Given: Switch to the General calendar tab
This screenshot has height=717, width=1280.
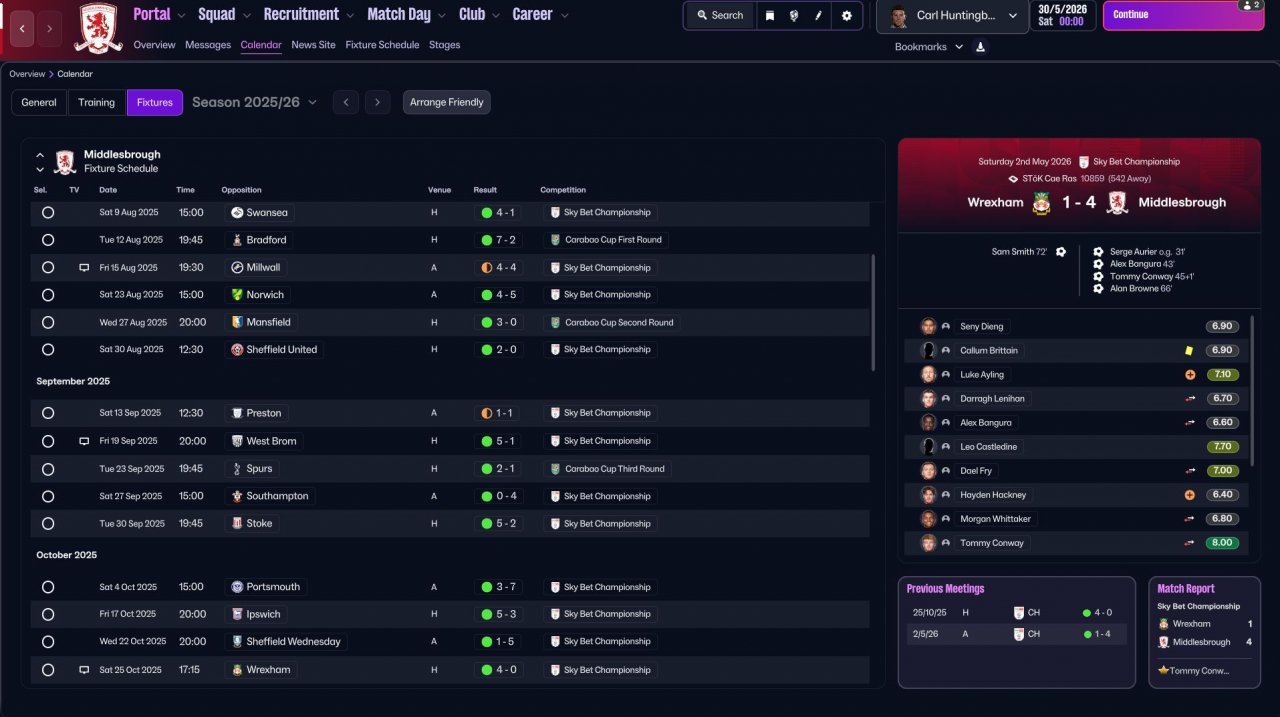Looking at the screenshot, I should (x=39, y=102).
